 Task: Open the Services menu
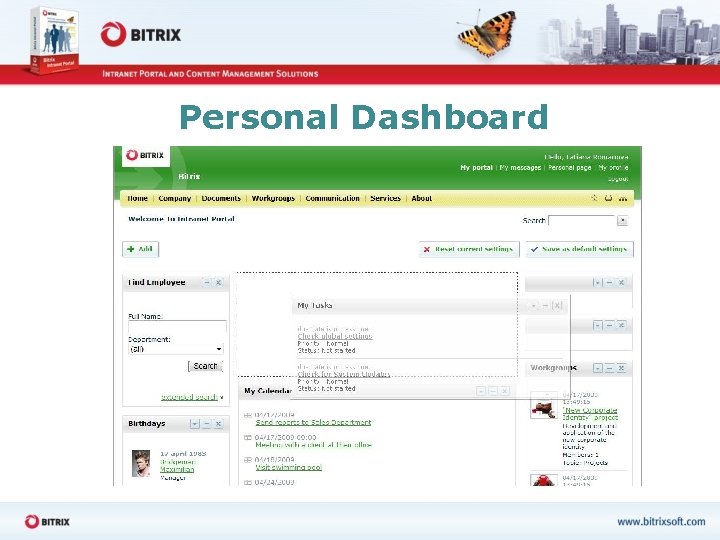pos(385,198)
